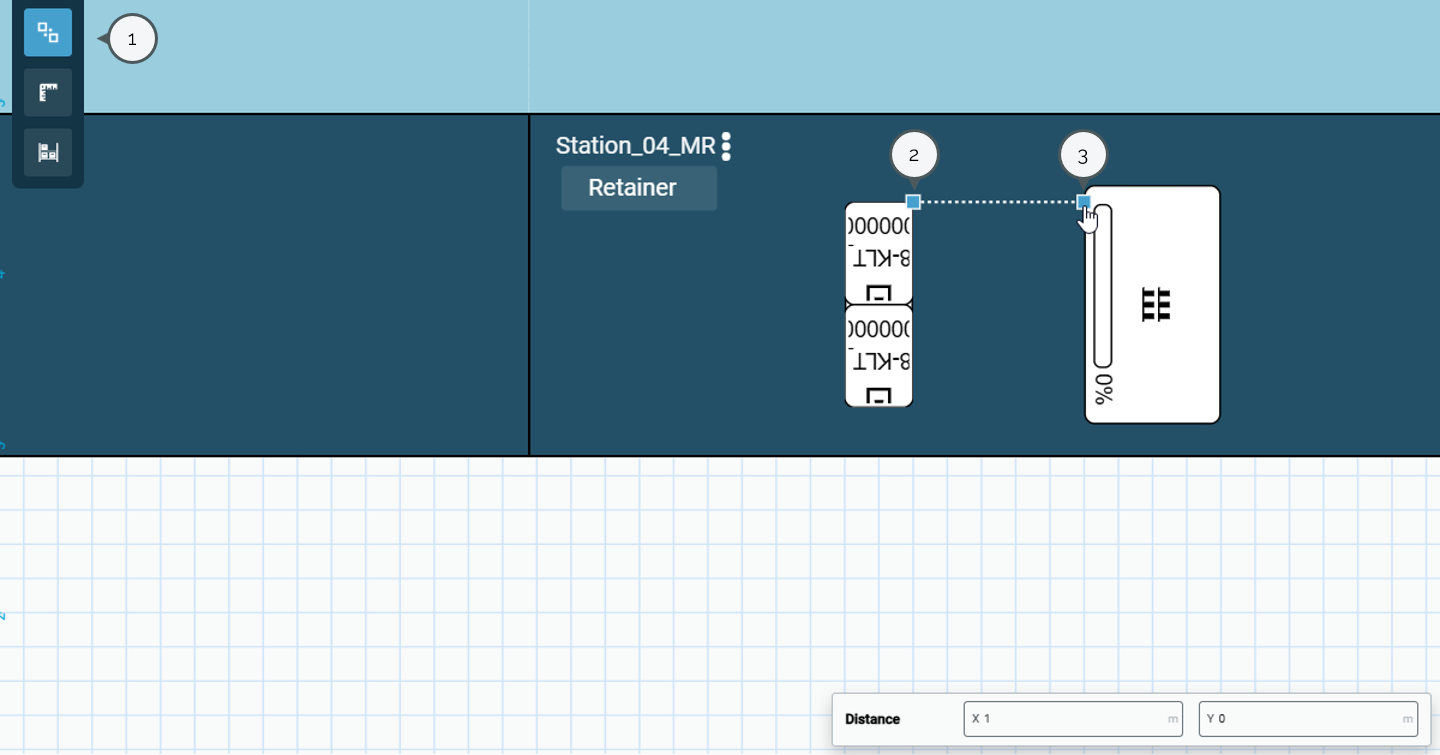Select the distance measurement tool icon

pyautogui.click(x=48, y=32)
